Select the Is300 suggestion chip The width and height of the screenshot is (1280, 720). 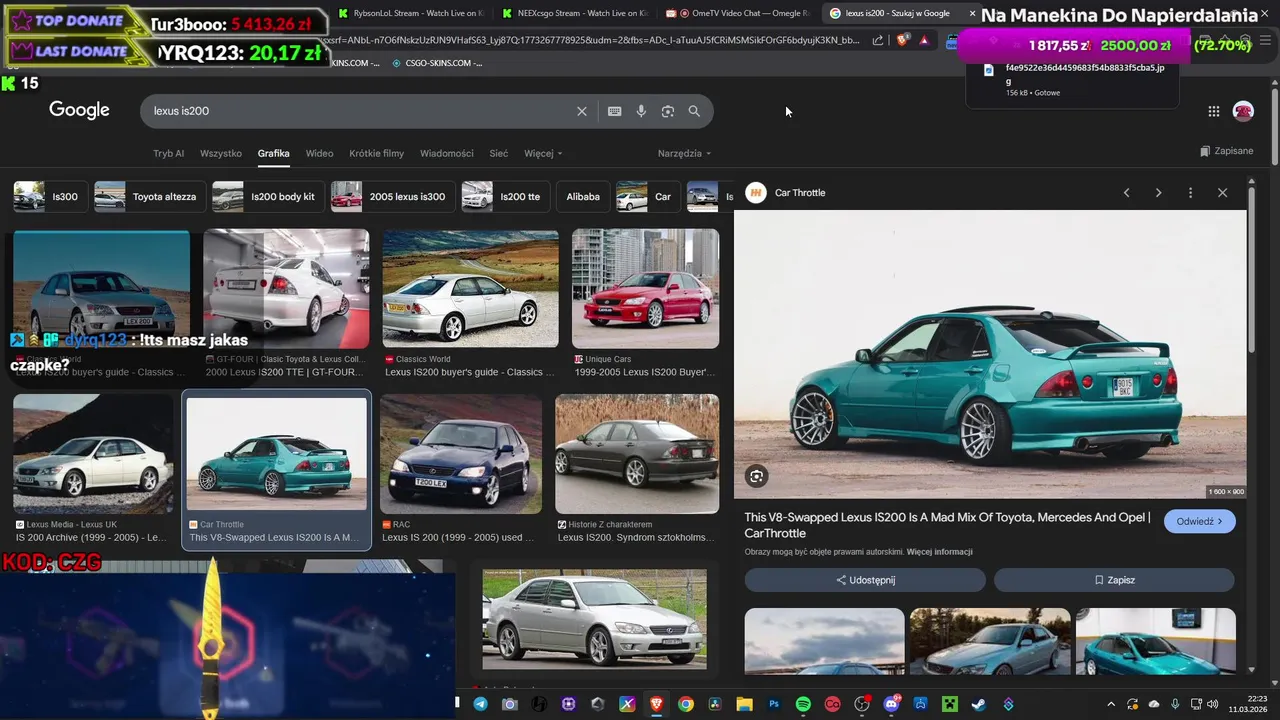51,197
